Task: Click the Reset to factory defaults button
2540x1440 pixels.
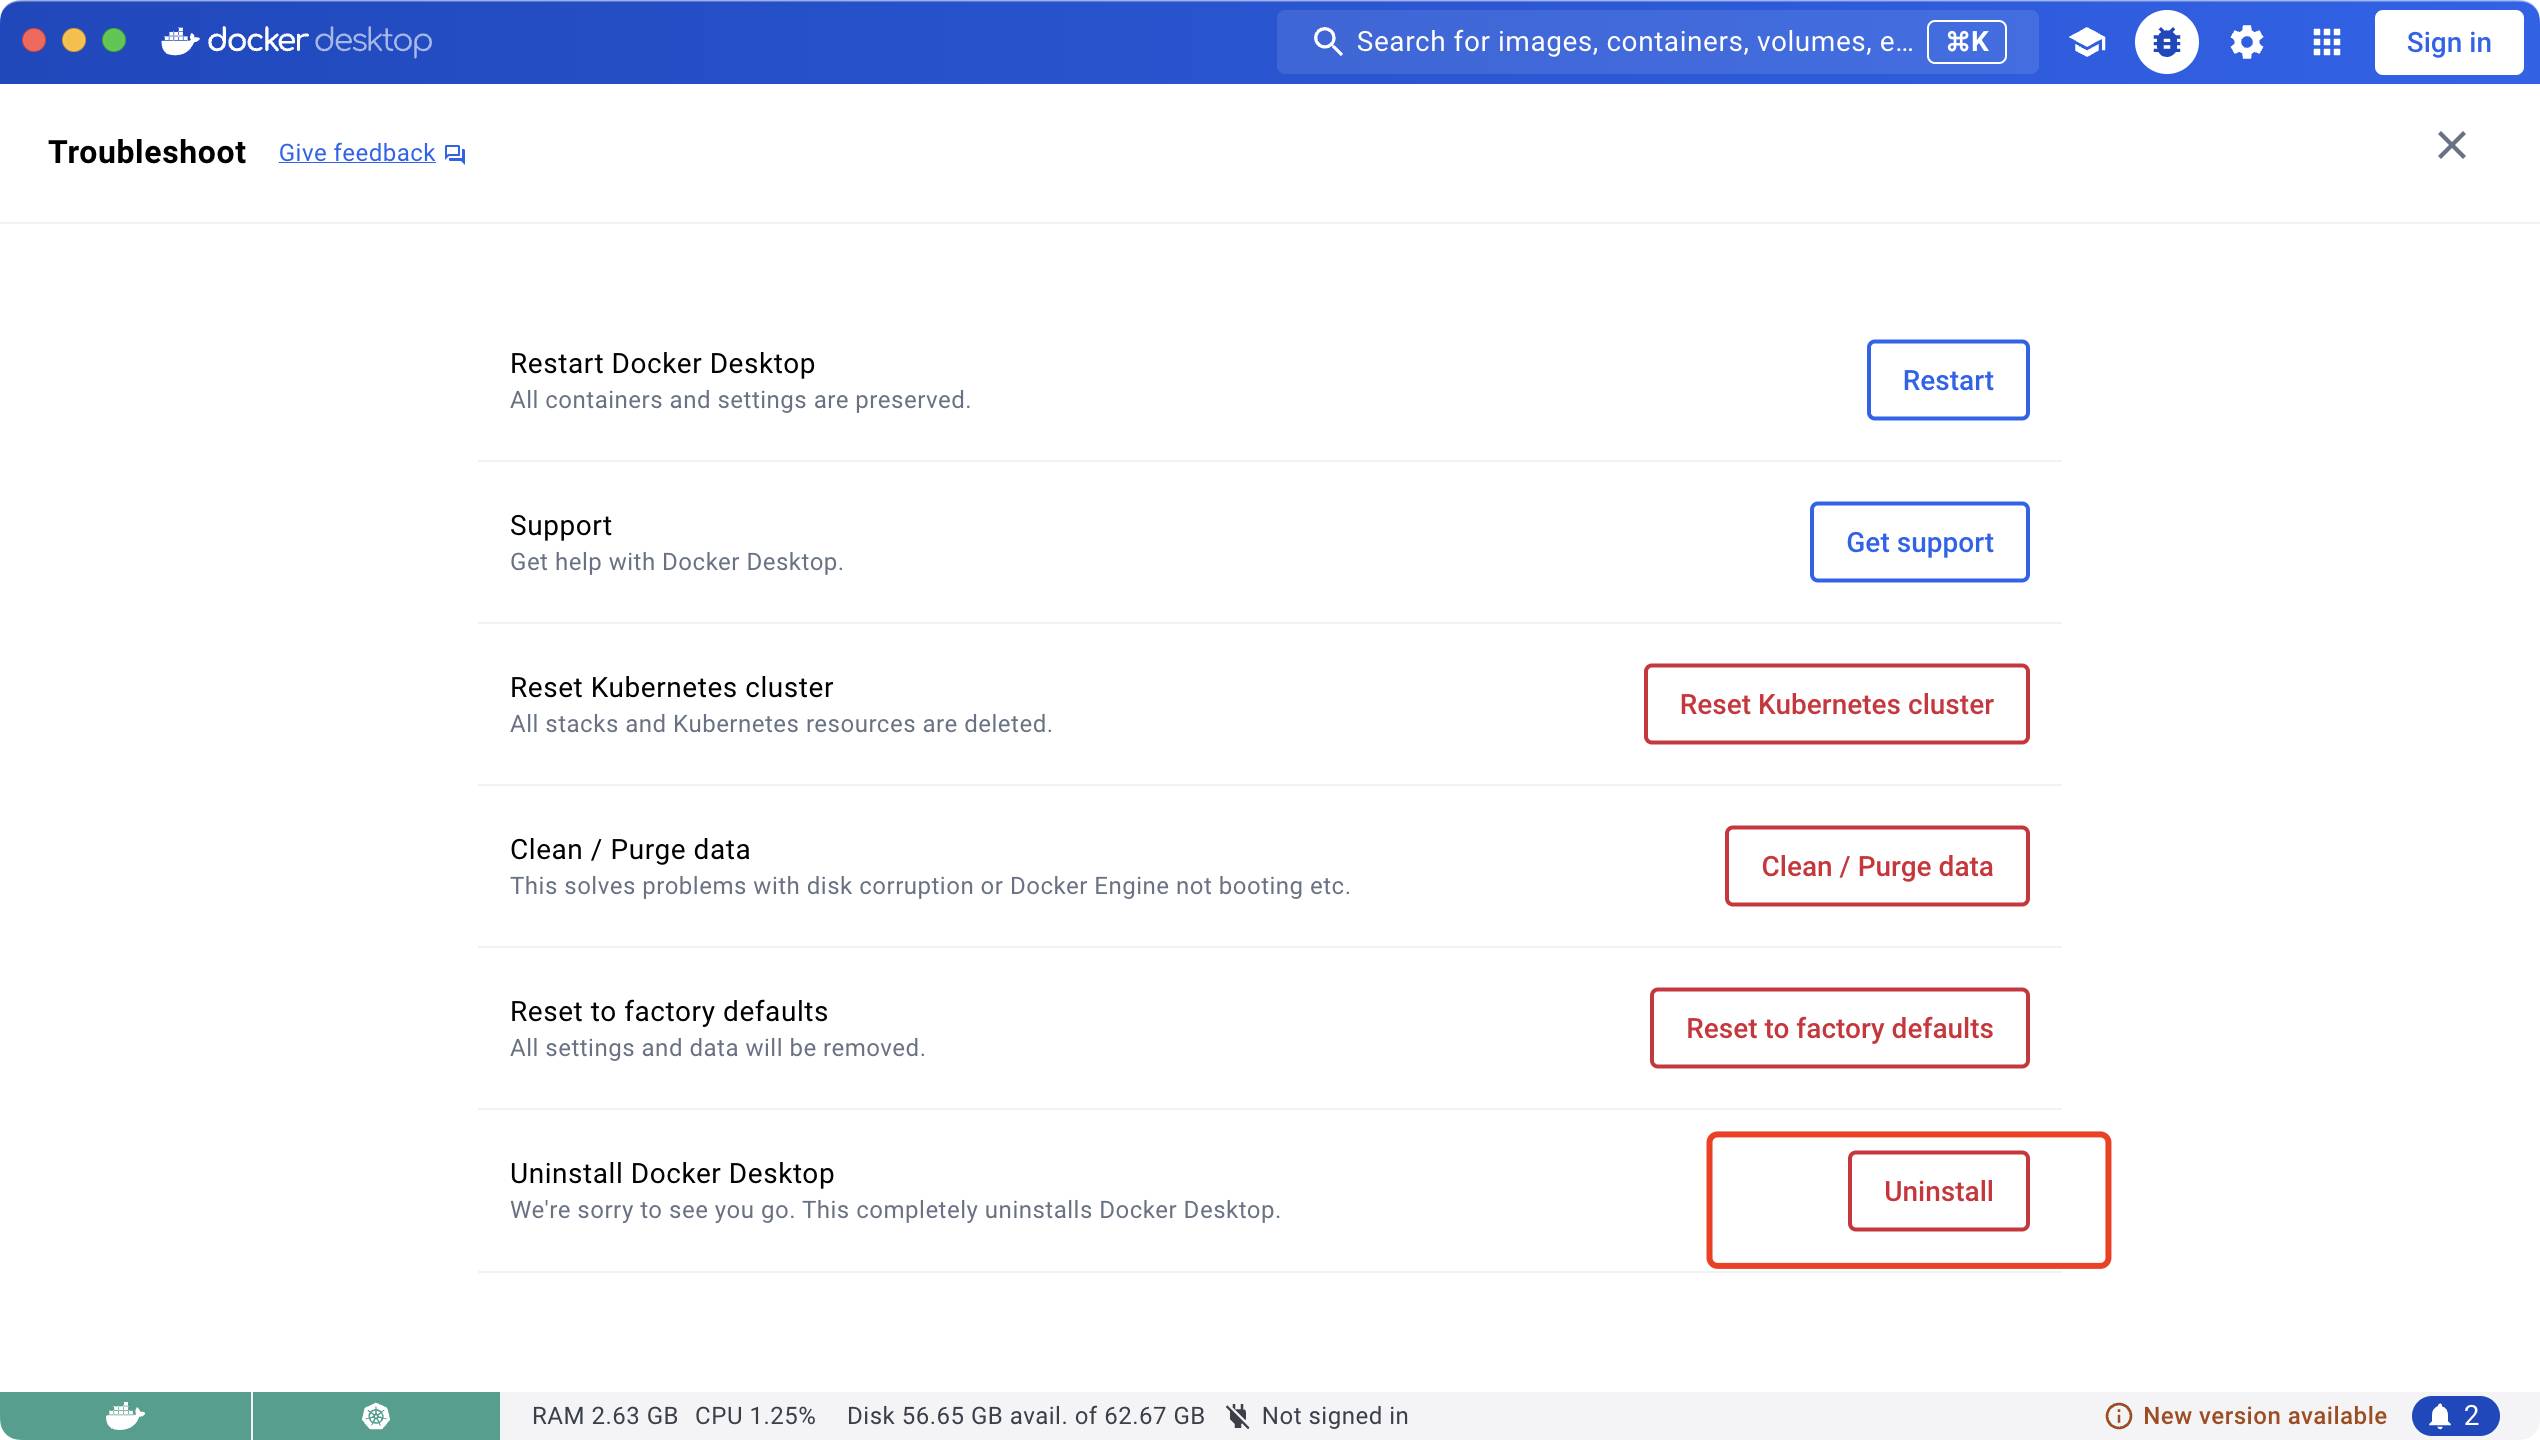Action: tap(1839, 1028)
